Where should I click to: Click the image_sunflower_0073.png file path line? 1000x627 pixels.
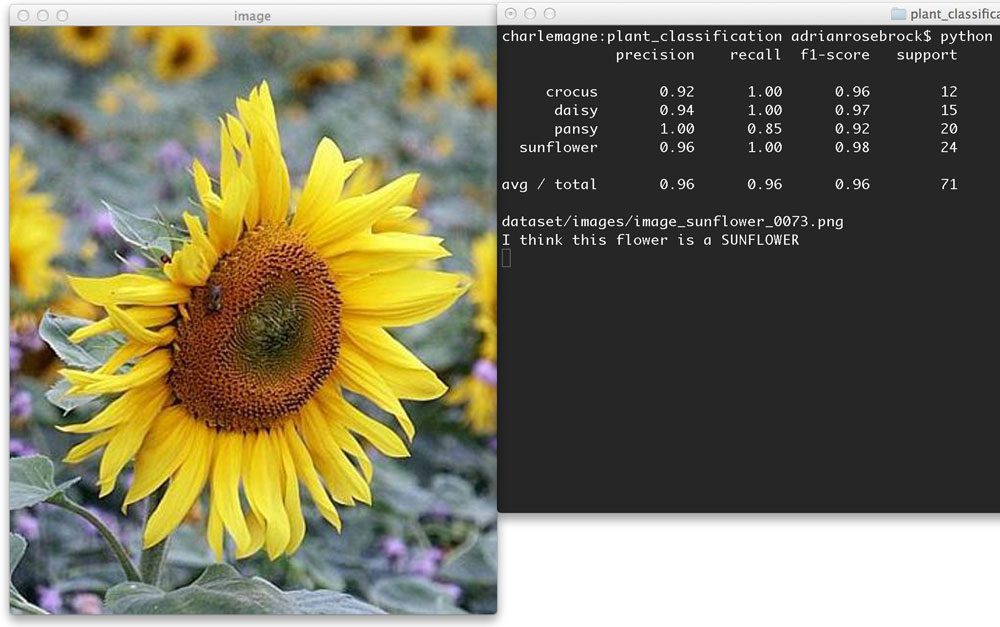pyautogui.click(x=672, y=222)
